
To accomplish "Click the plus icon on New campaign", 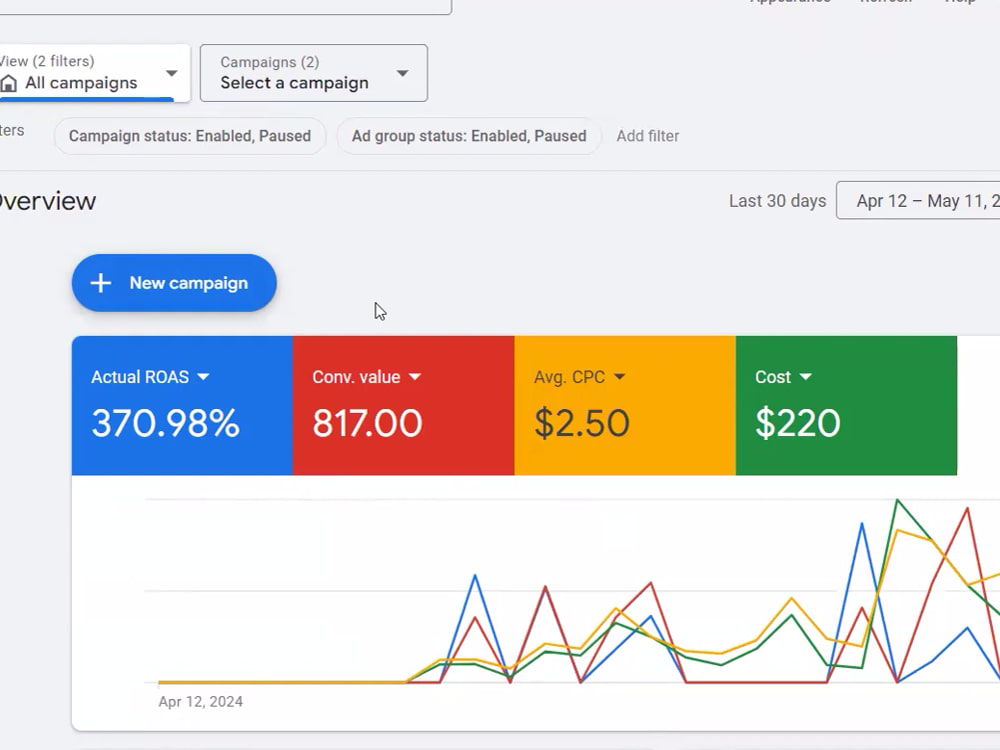I will (x=101, y=283).
